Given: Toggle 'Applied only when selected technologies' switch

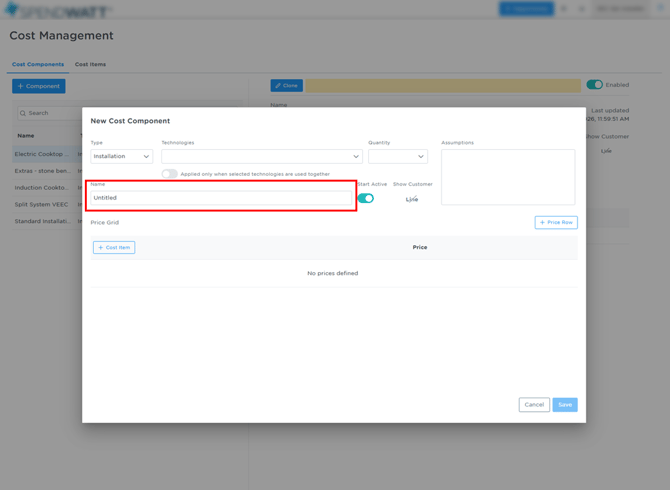Looking at the screenshot, I should click(170, 174).
